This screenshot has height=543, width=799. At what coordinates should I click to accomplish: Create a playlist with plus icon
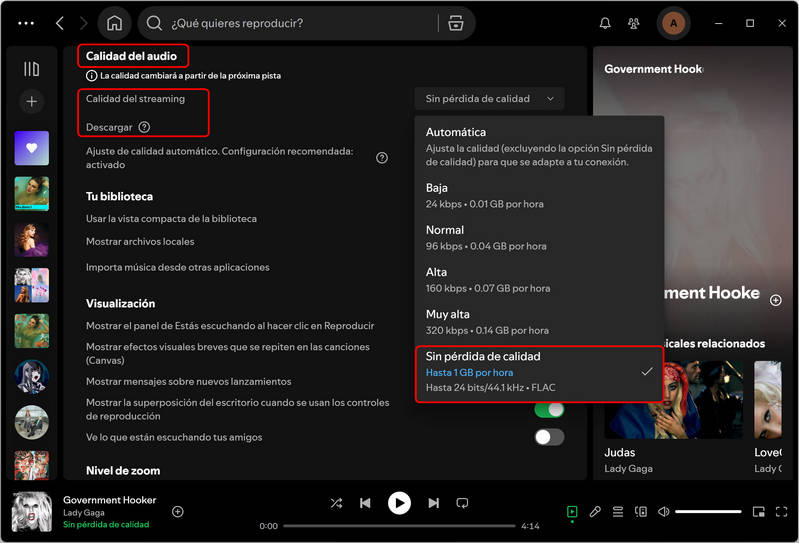[32, 101]
